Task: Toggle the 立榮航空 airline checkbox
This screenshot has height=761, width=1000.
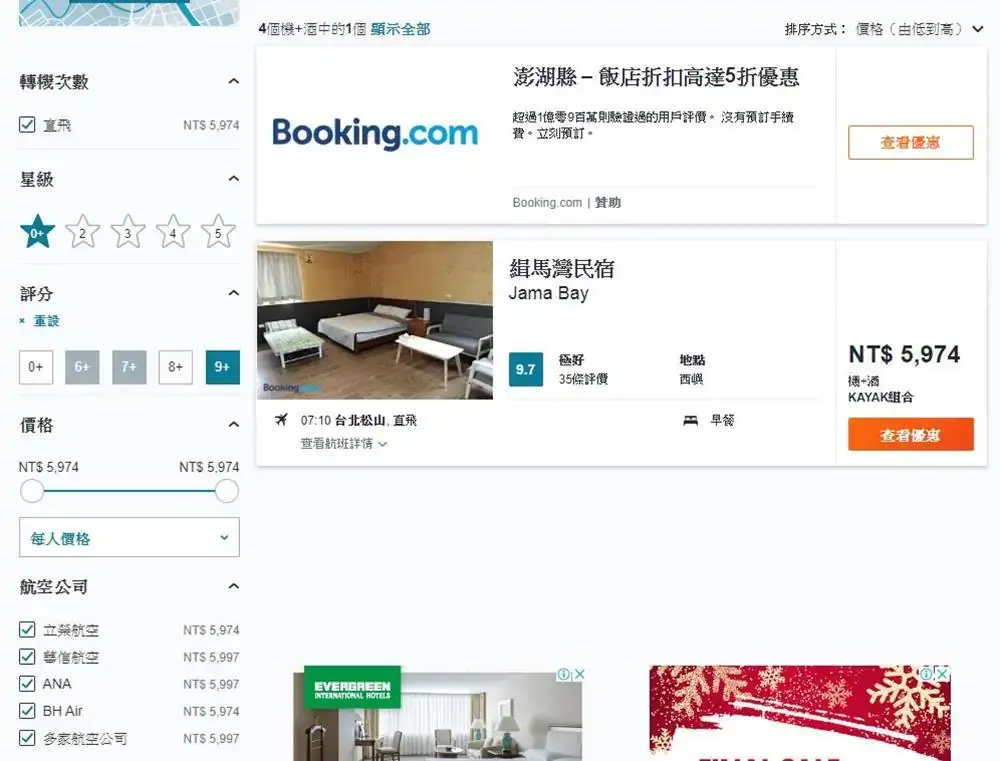Action: pyautogui.click(x=28, y=630)
